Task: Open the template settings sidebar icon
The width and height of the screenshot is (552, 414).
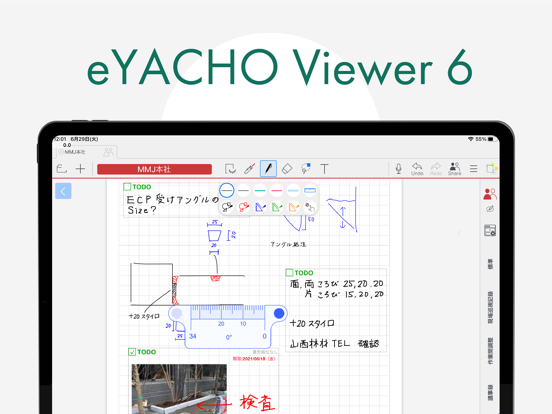Action: (x=490, y=230)
